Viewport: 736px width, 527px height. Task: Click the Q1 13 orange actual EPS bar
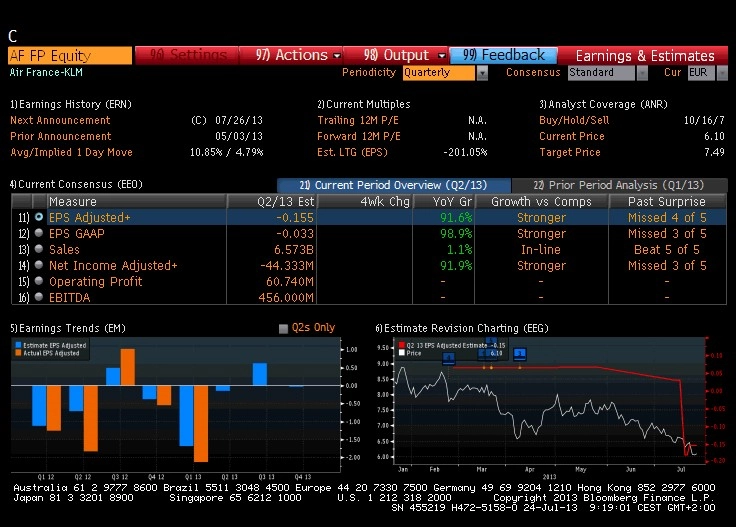(x=201, y=423)
